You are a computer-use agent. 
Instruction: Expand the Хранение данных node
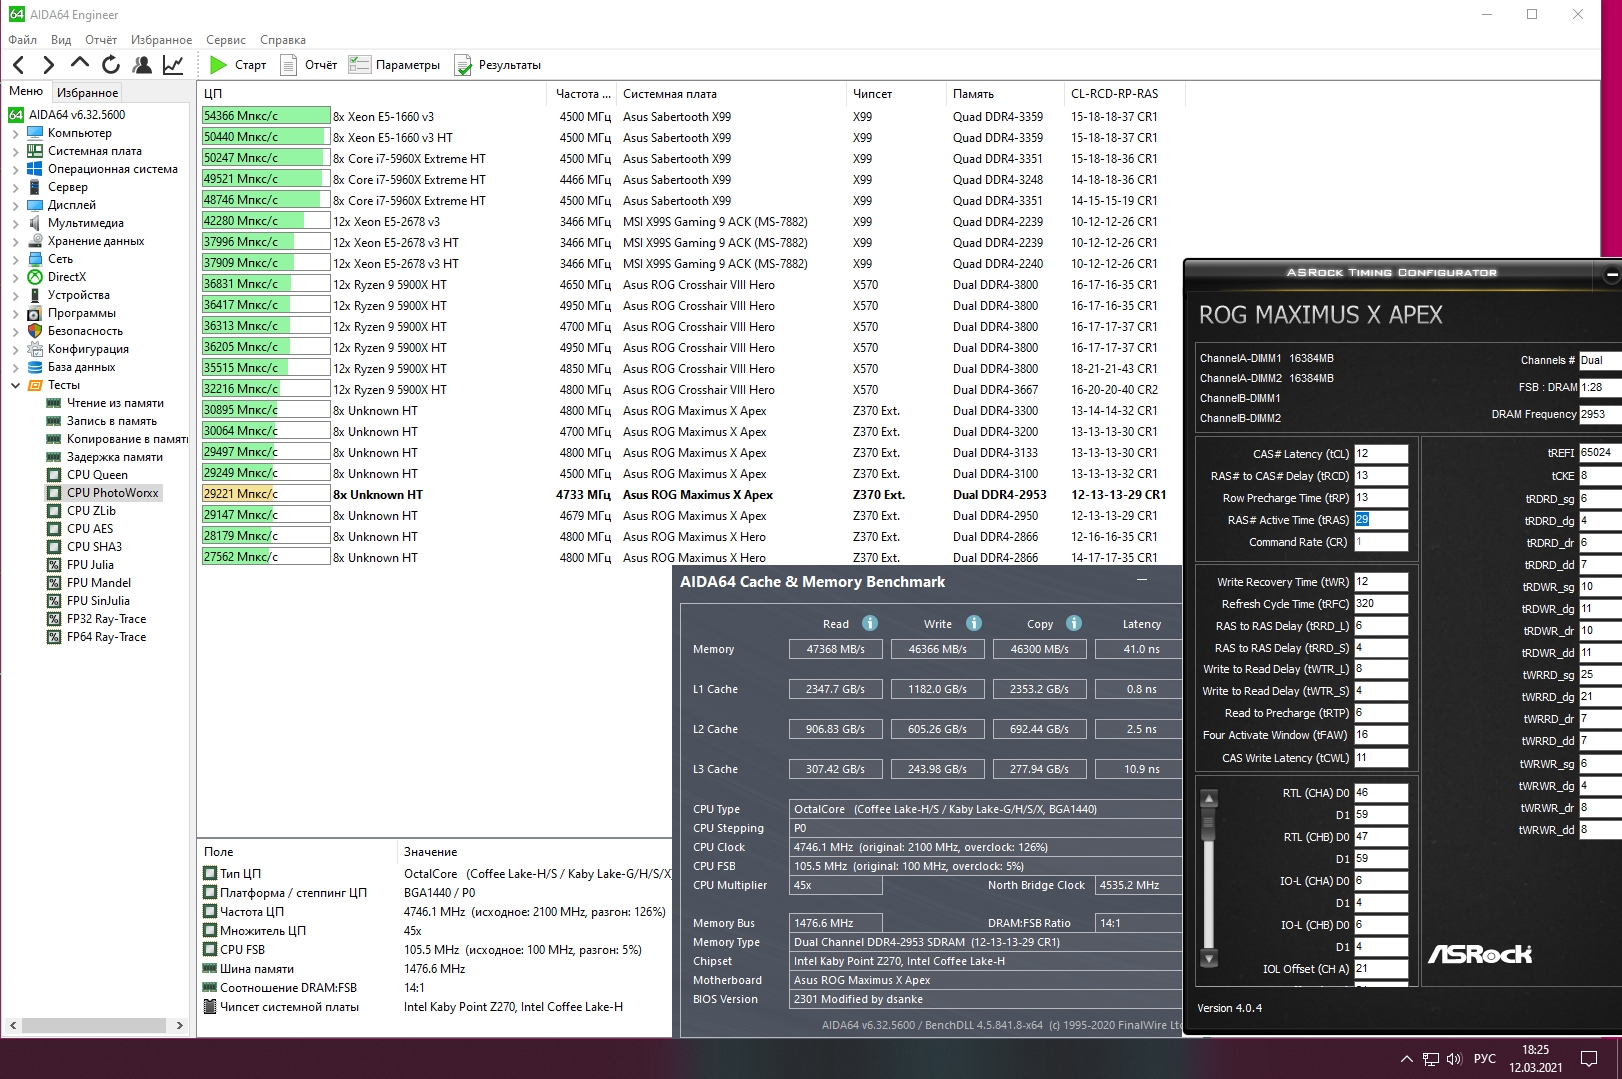click(x=15, y=241)
